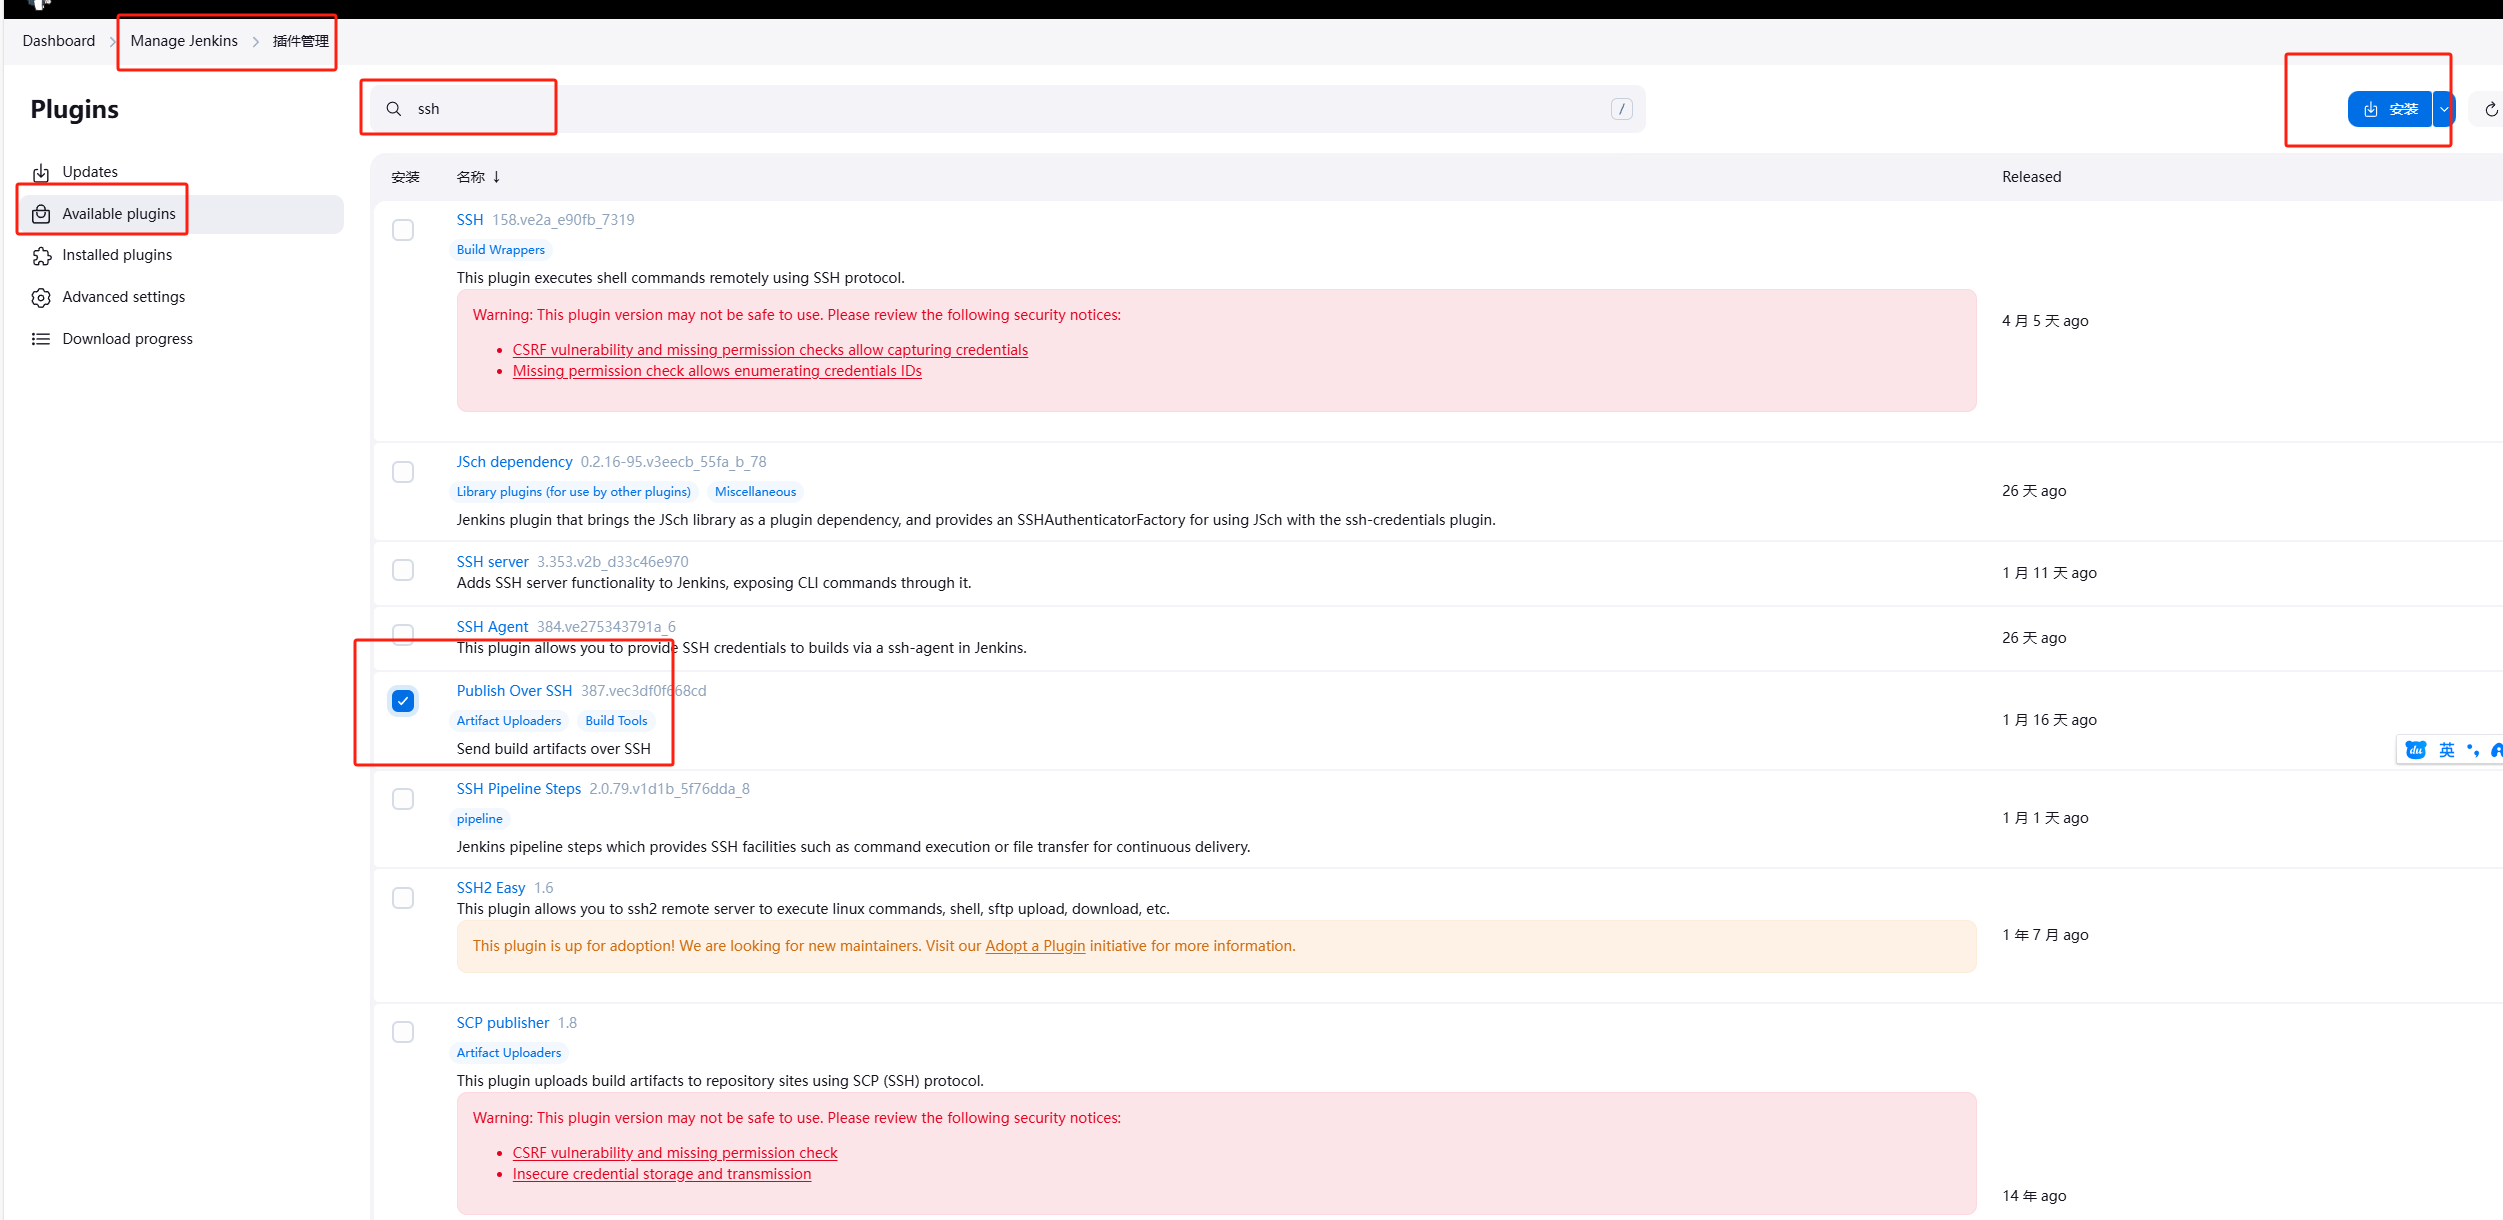
Task: Open the Manage Jenkins breadcrumb chevron
Action: click(256, 41)
